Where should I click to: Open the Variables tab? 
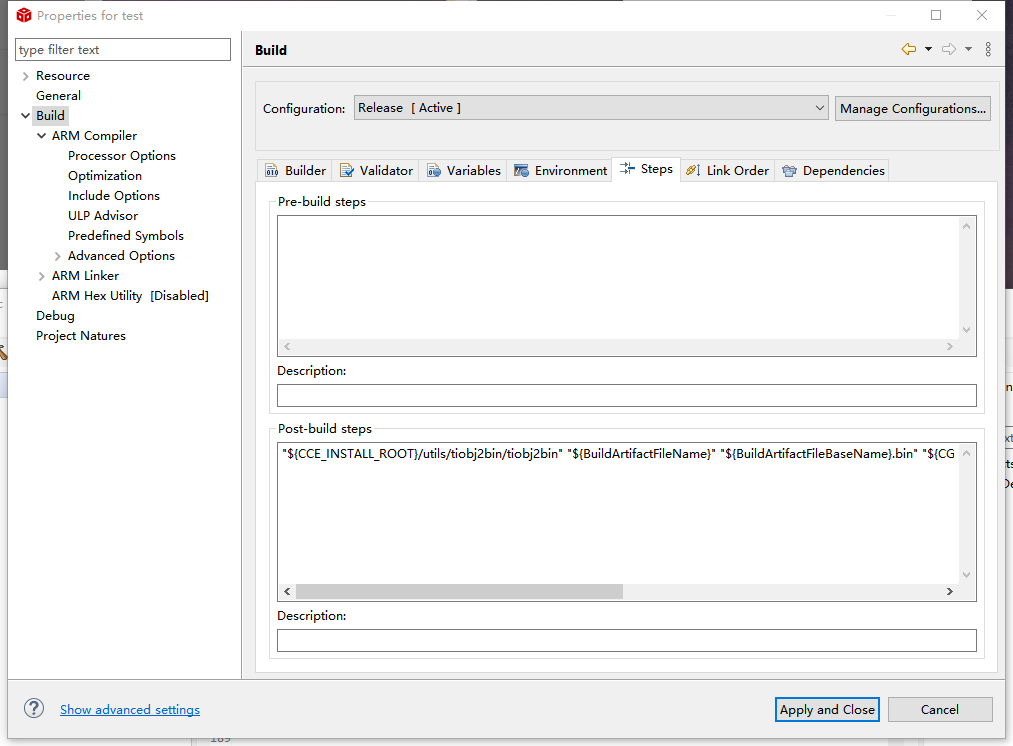point(463,171)
